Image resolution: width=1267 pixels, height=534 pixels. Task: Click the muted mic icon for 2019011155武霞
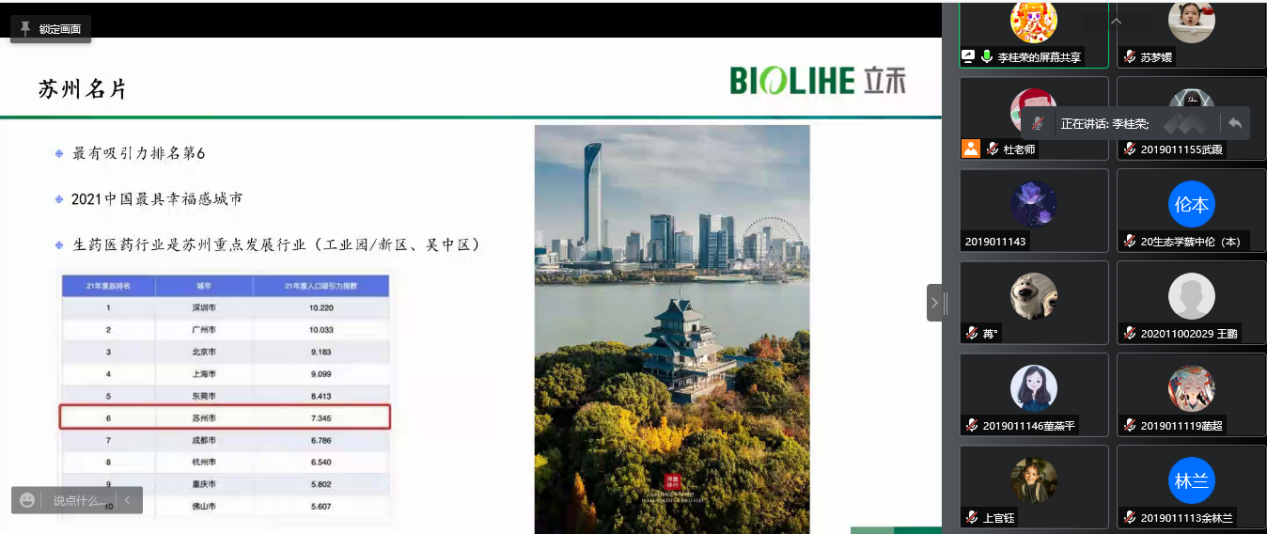point(1129,149)
